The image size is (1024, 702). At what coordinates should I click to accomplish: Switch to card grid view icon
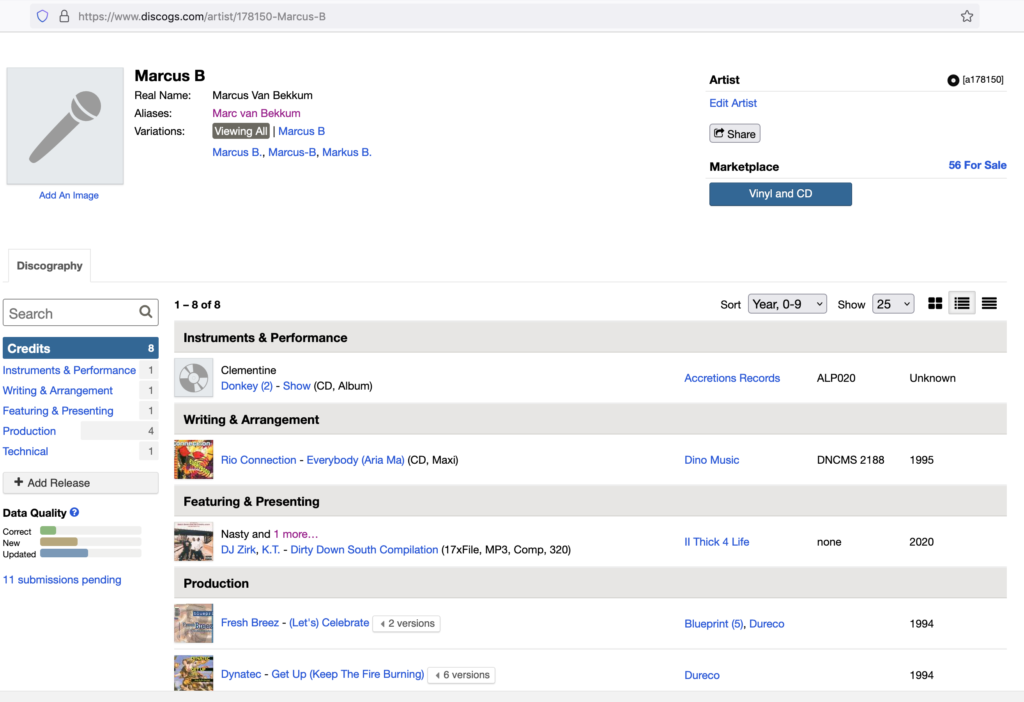(x=935, y=304)
